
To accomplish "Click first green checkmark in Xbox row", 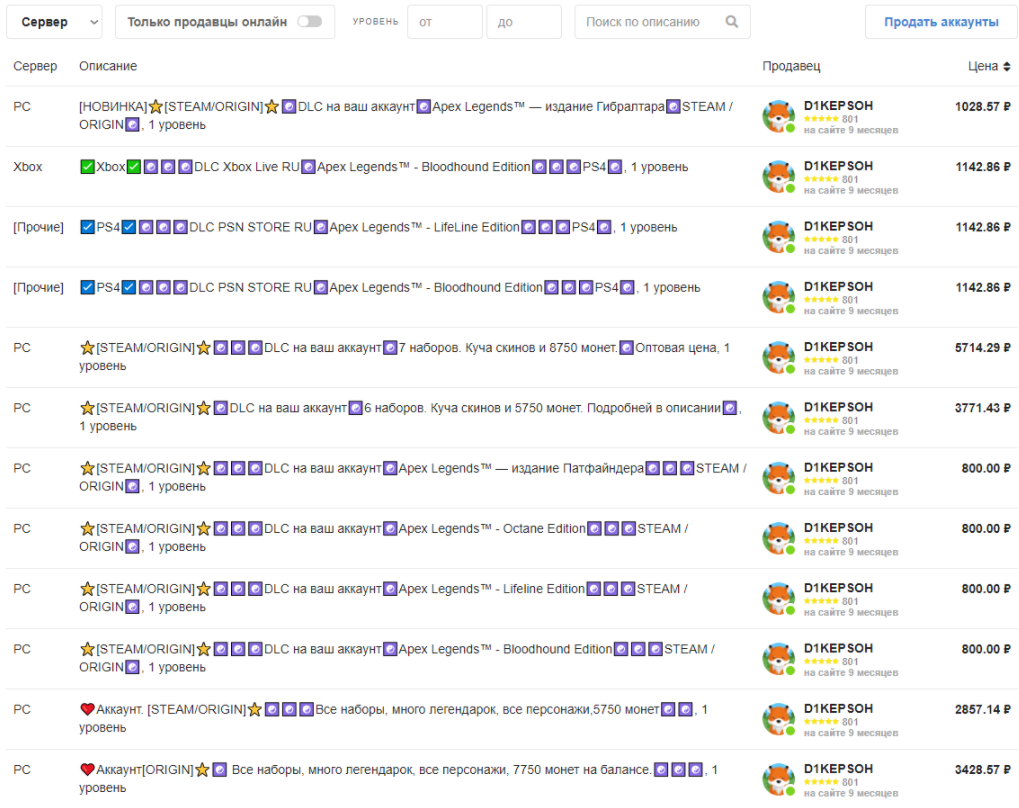I will point(87,167).
